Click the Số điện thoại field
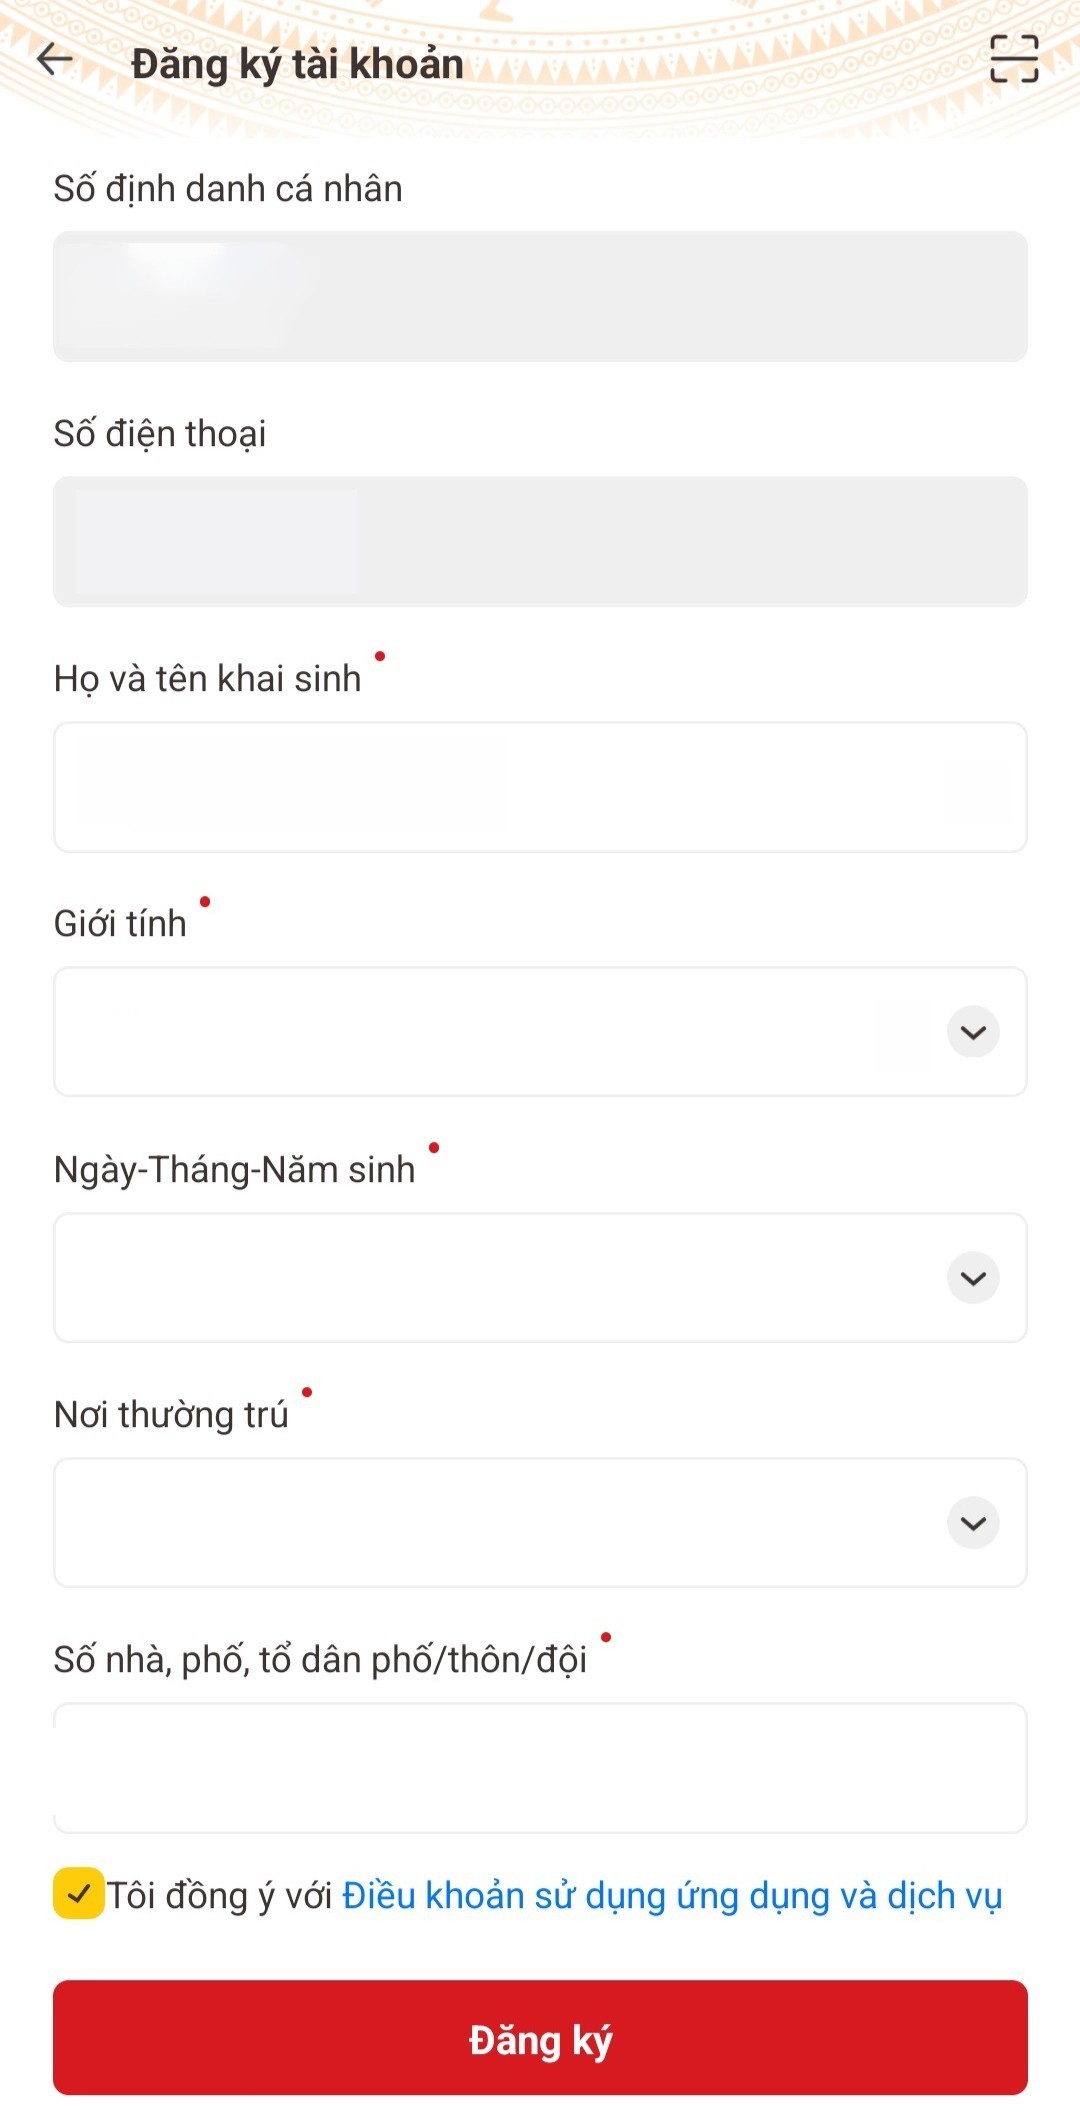Viewport: 1080px width, 2118px height. click(540, 540)
